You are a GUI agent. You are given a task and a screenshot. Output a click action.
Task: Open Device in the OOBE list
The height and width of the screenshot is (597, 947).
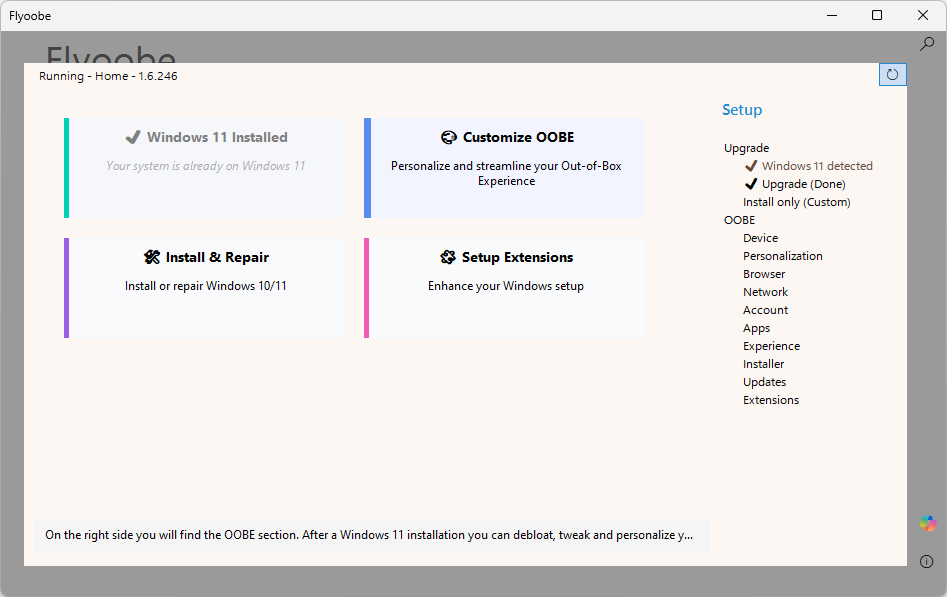pos(760,238)
